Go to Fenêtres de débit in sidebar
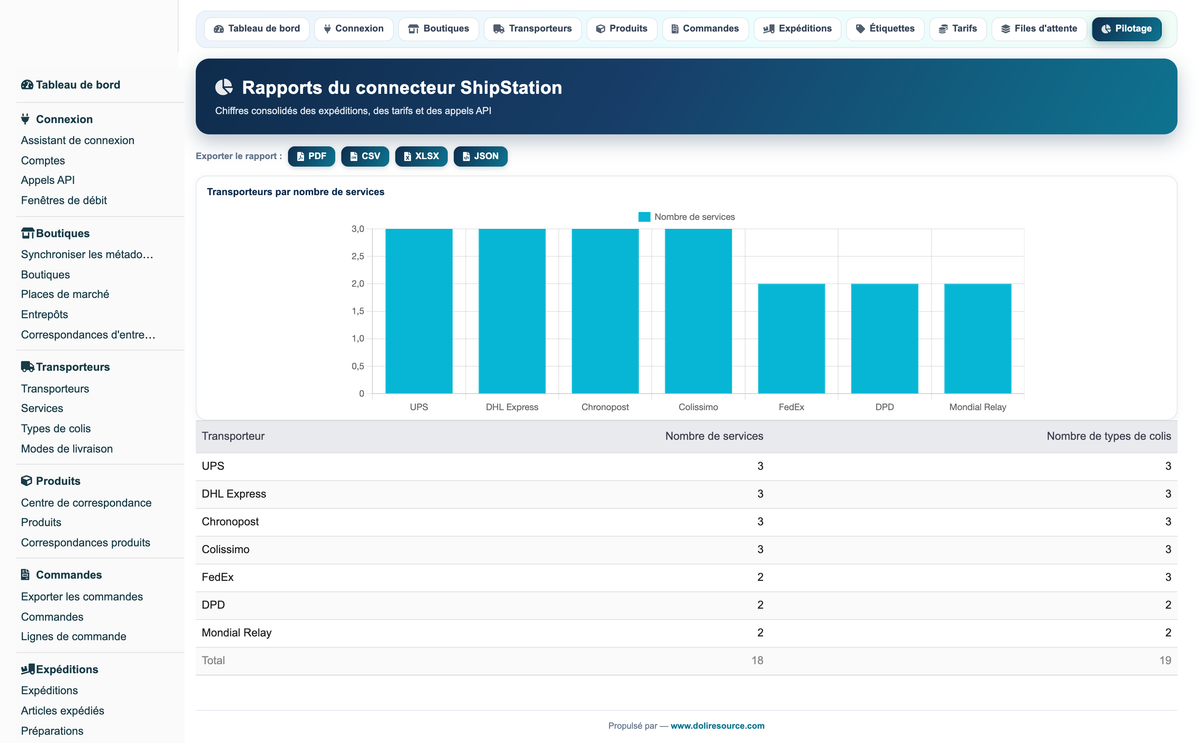1200x743 pixels. tap(64, 201)
